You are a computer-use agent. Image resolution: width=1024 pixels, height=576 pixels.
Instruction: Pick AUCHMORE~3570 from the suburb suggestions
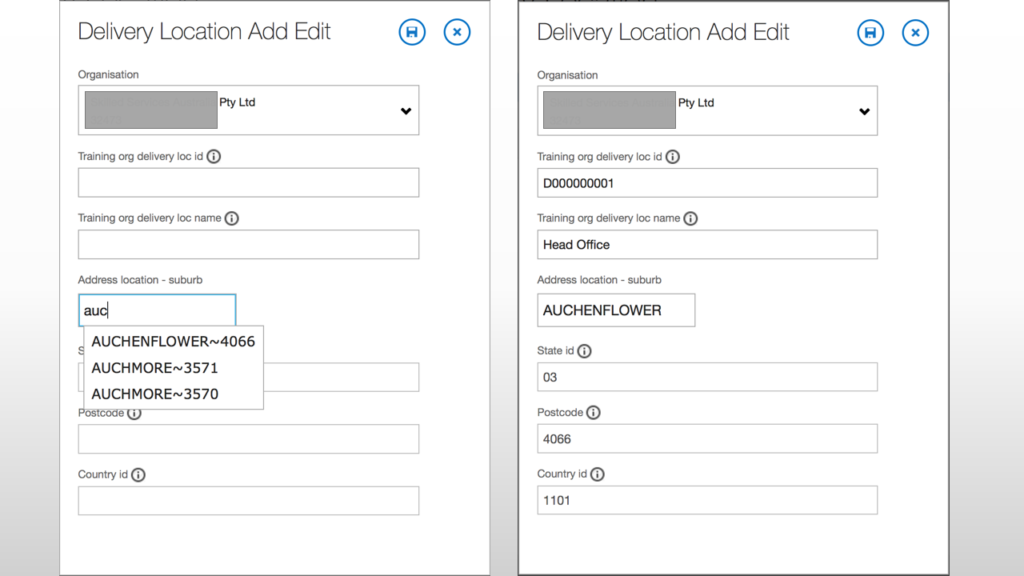point(155,394)
